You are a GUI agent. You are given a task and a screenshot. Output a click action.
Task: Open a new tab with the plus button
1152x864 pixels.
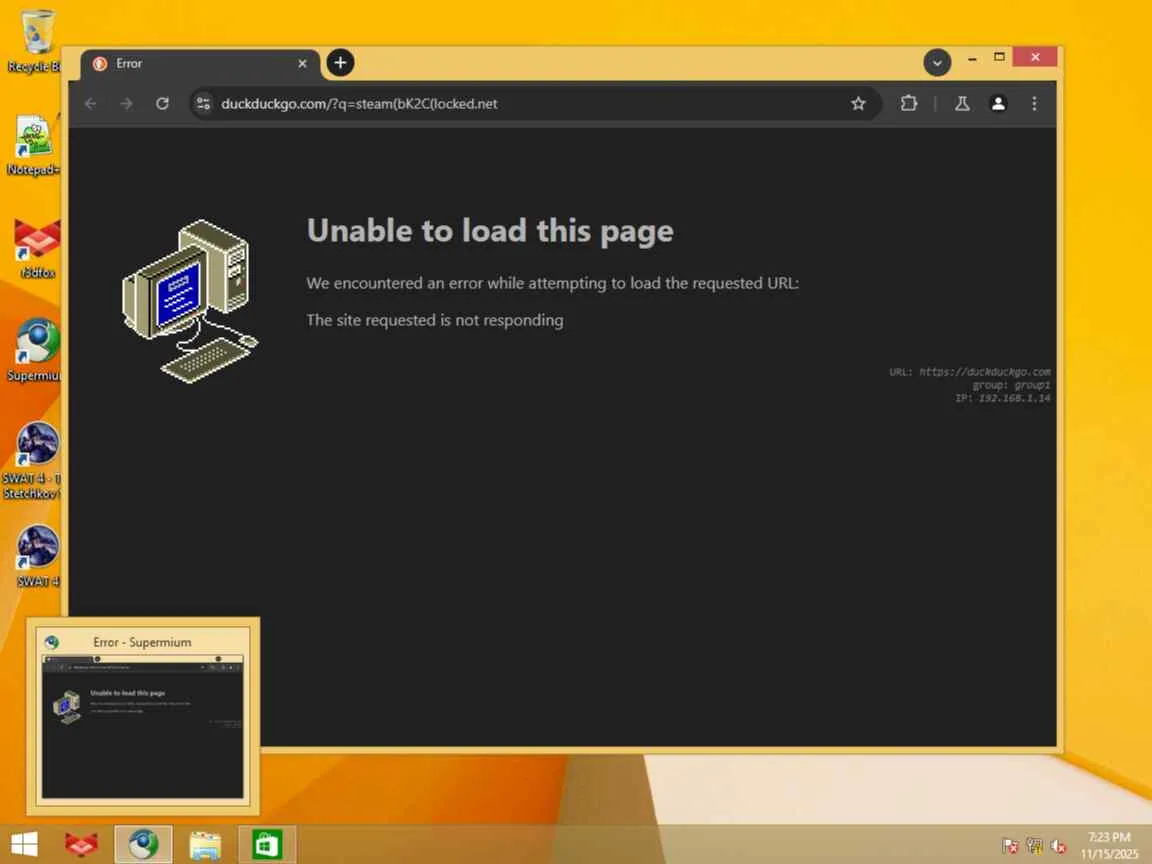coord(340,63)
